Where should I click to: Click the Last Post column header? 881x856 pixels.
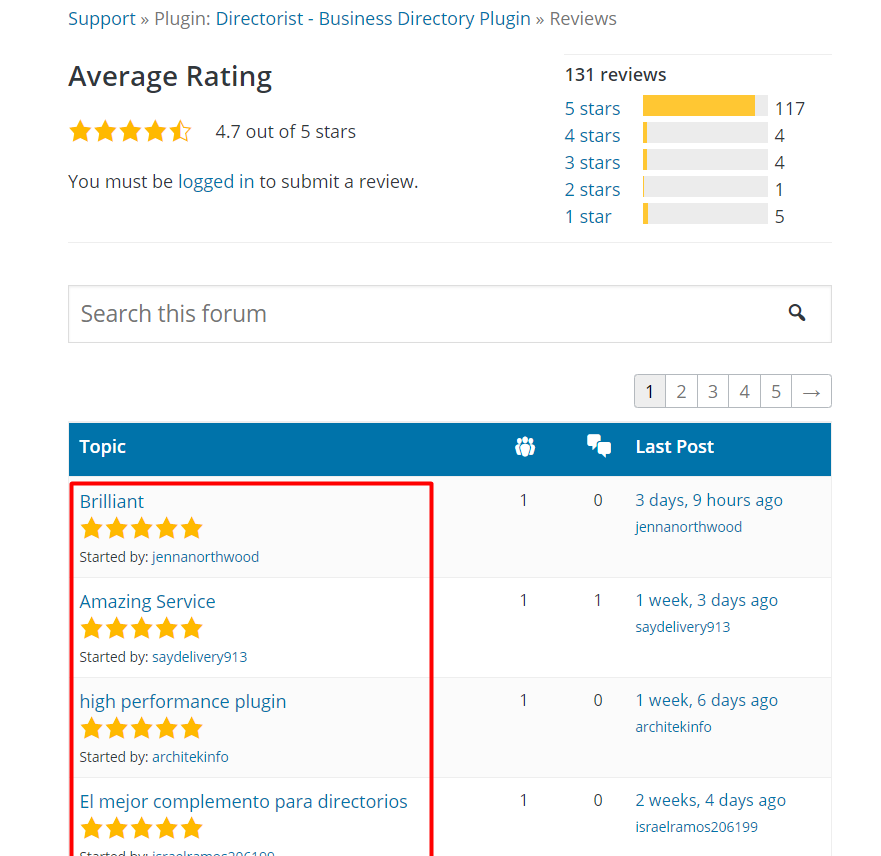(674, 447)
